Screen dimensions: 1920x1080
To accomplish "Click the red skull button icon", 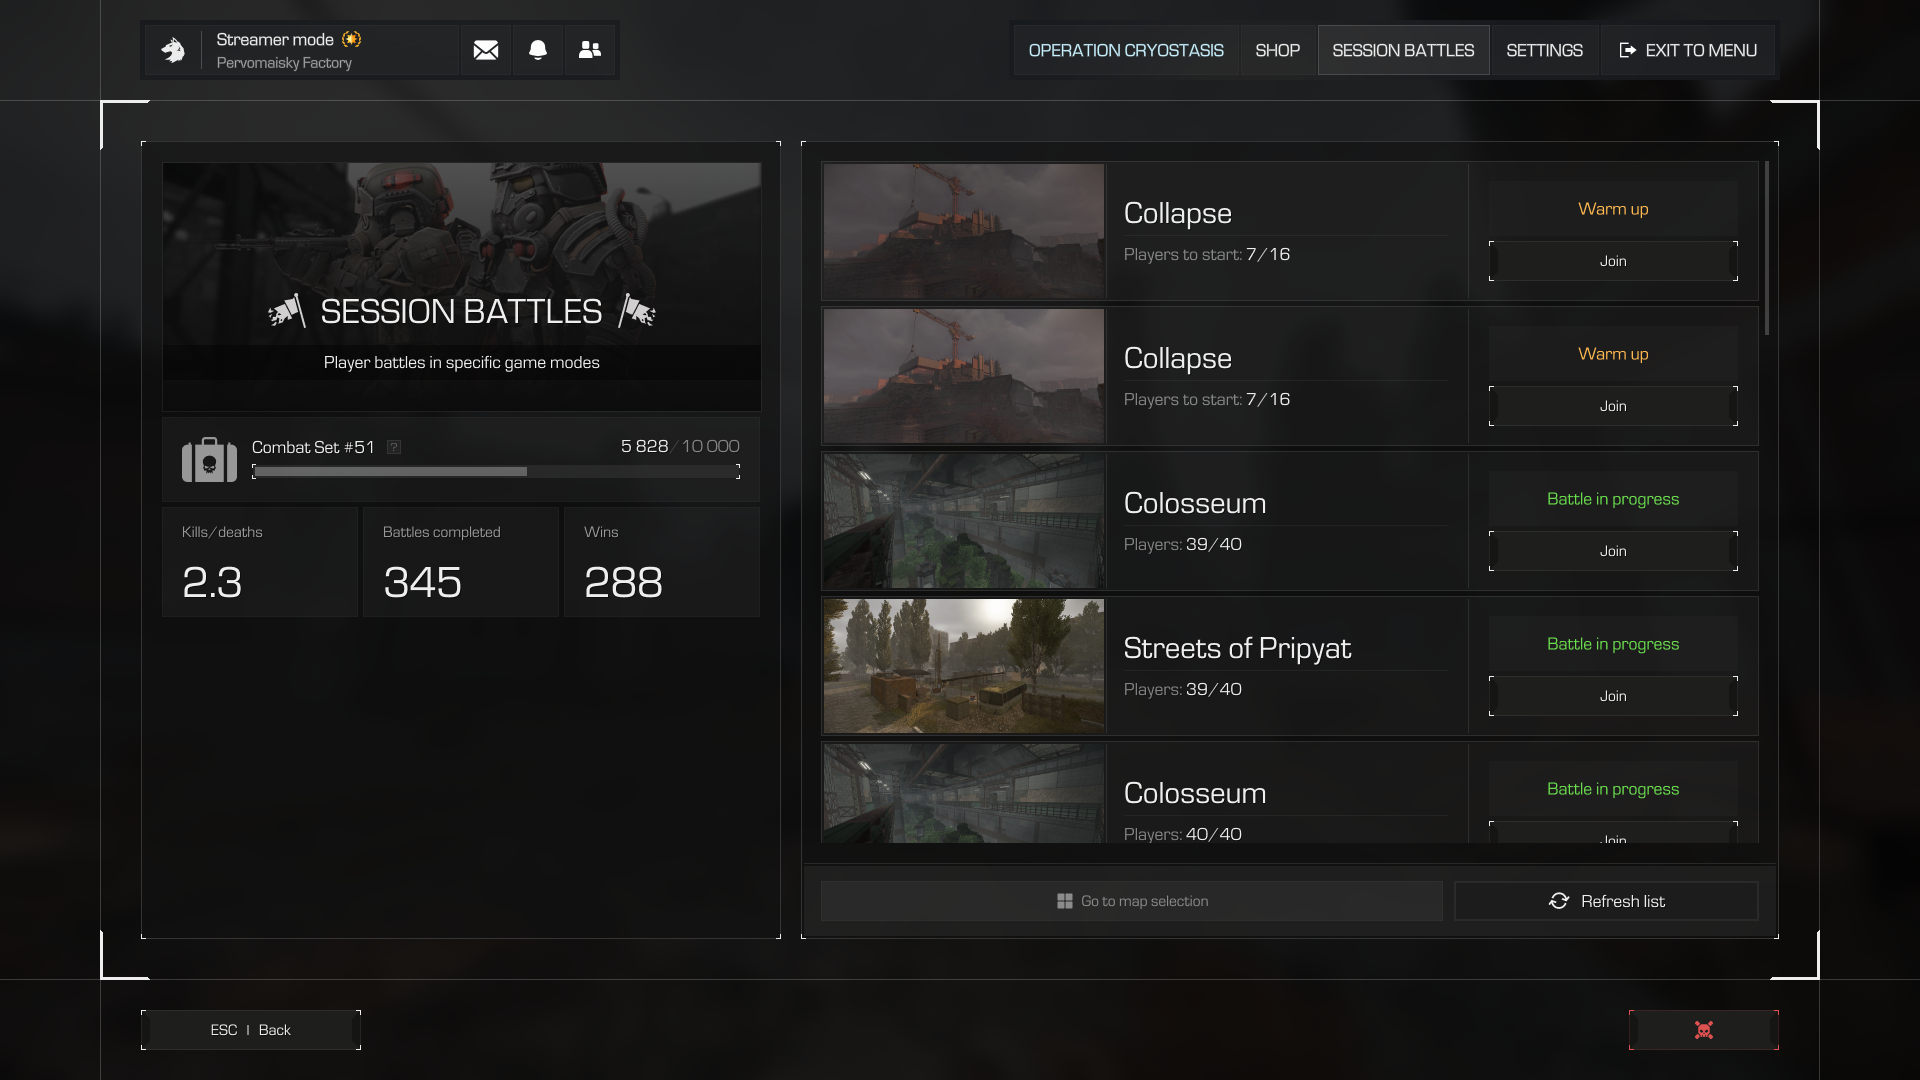I will pos(1703,1030).
